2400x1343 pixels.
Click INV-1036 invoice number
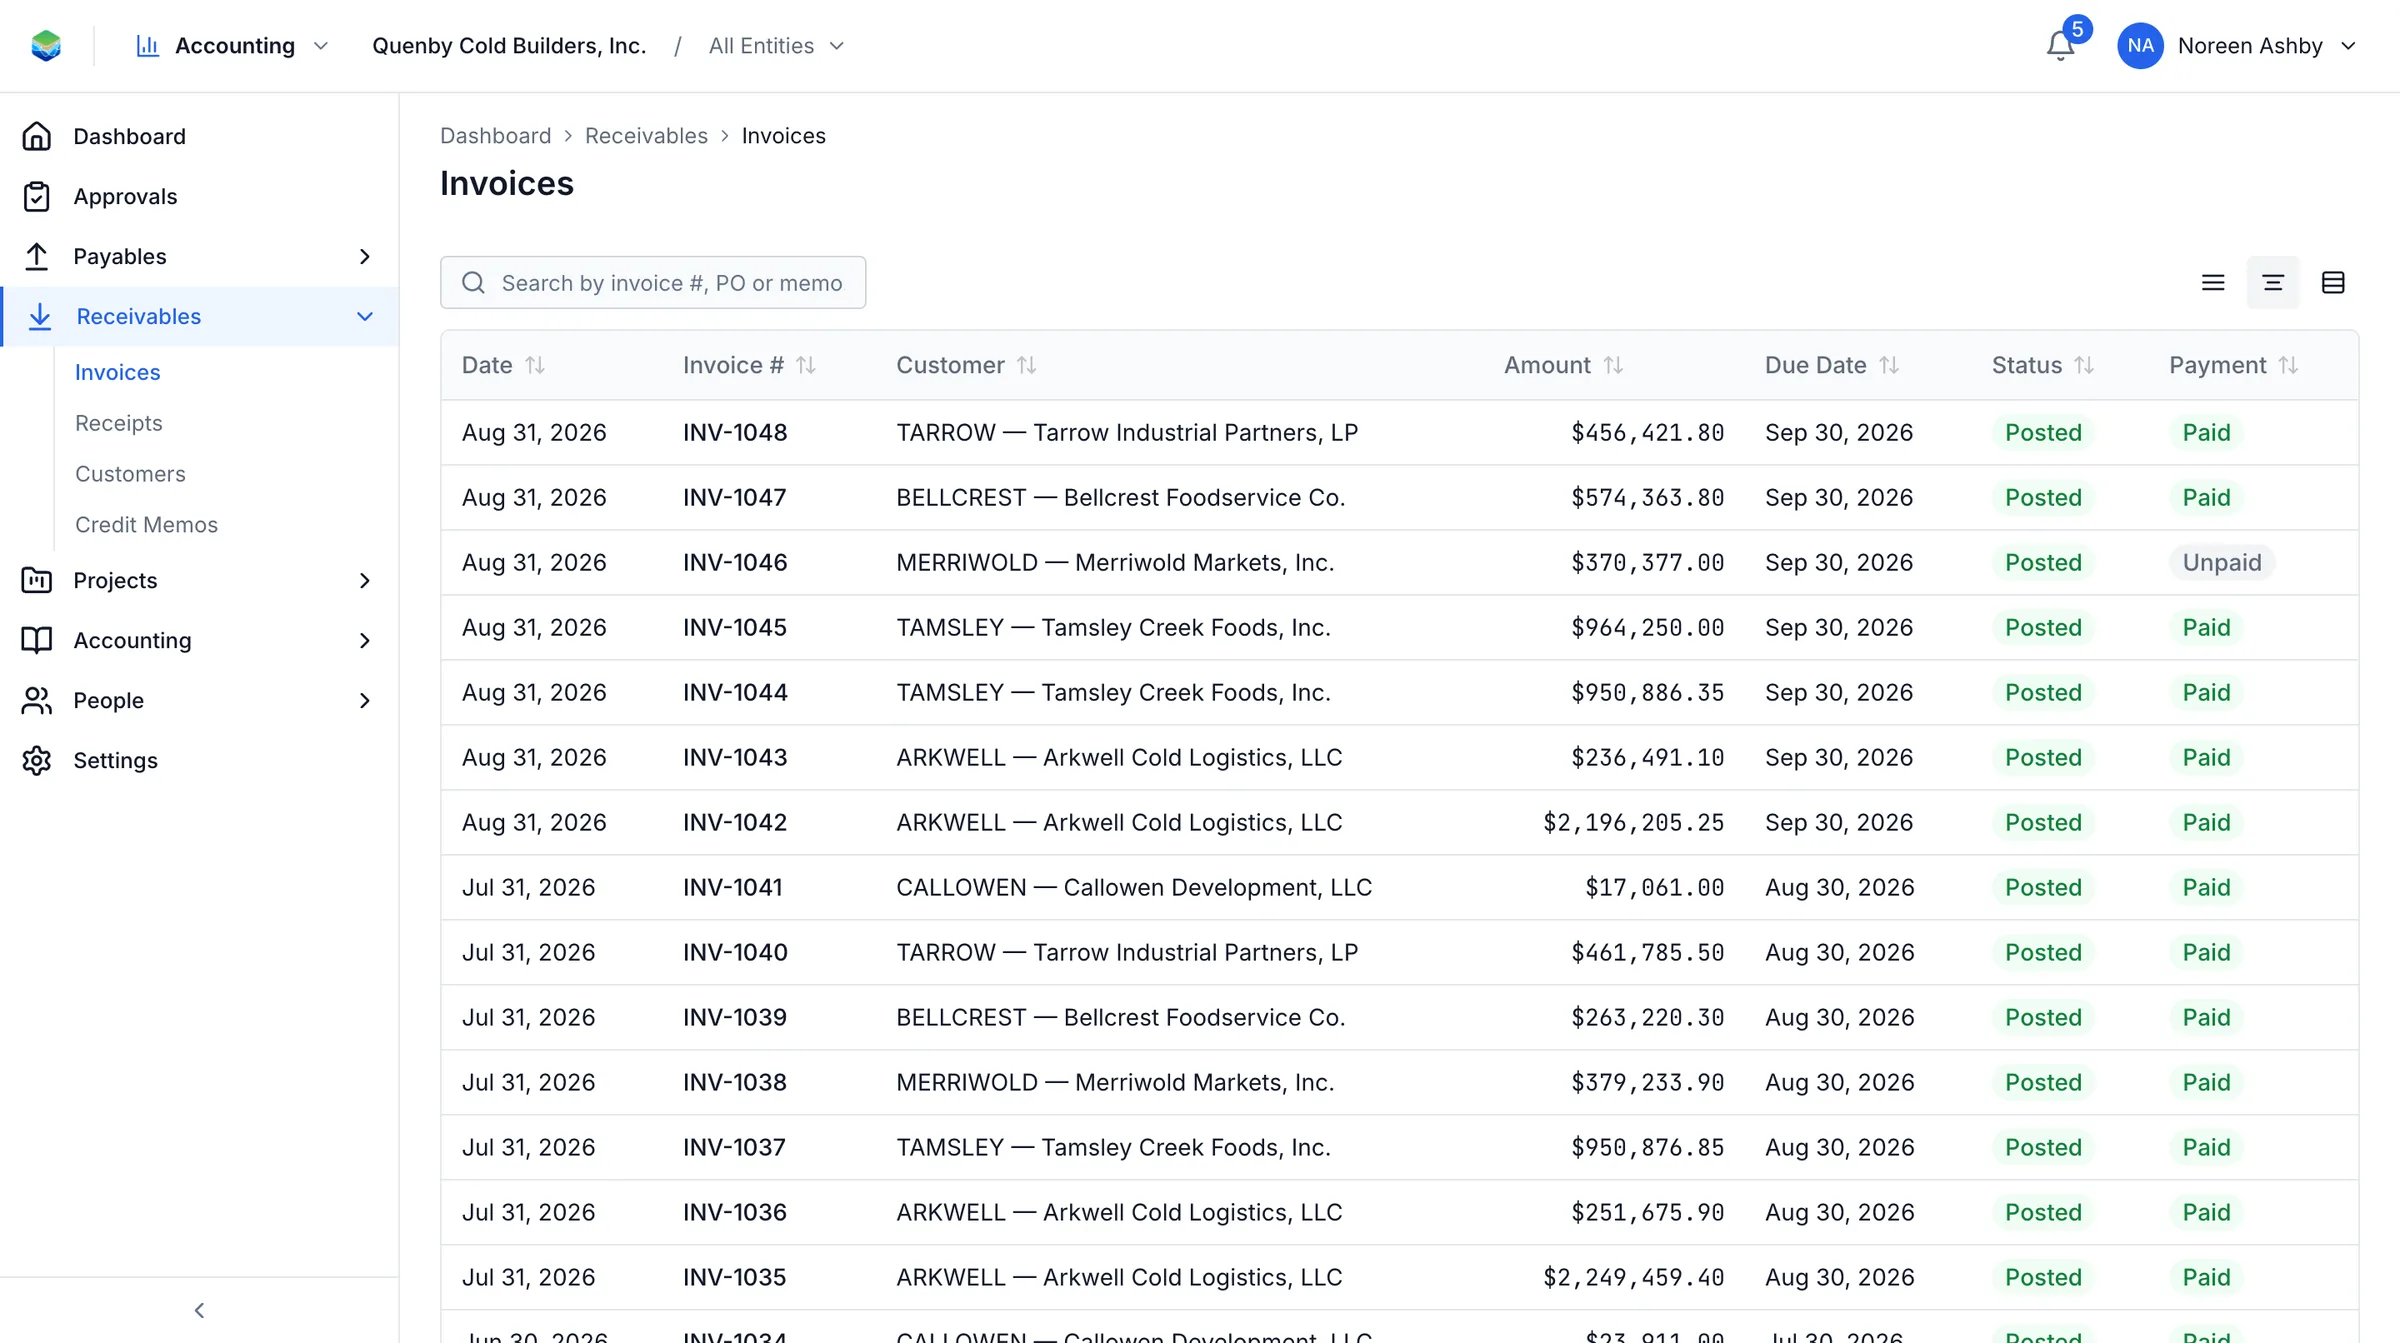pyautogui.click(x=735, y=1212)
